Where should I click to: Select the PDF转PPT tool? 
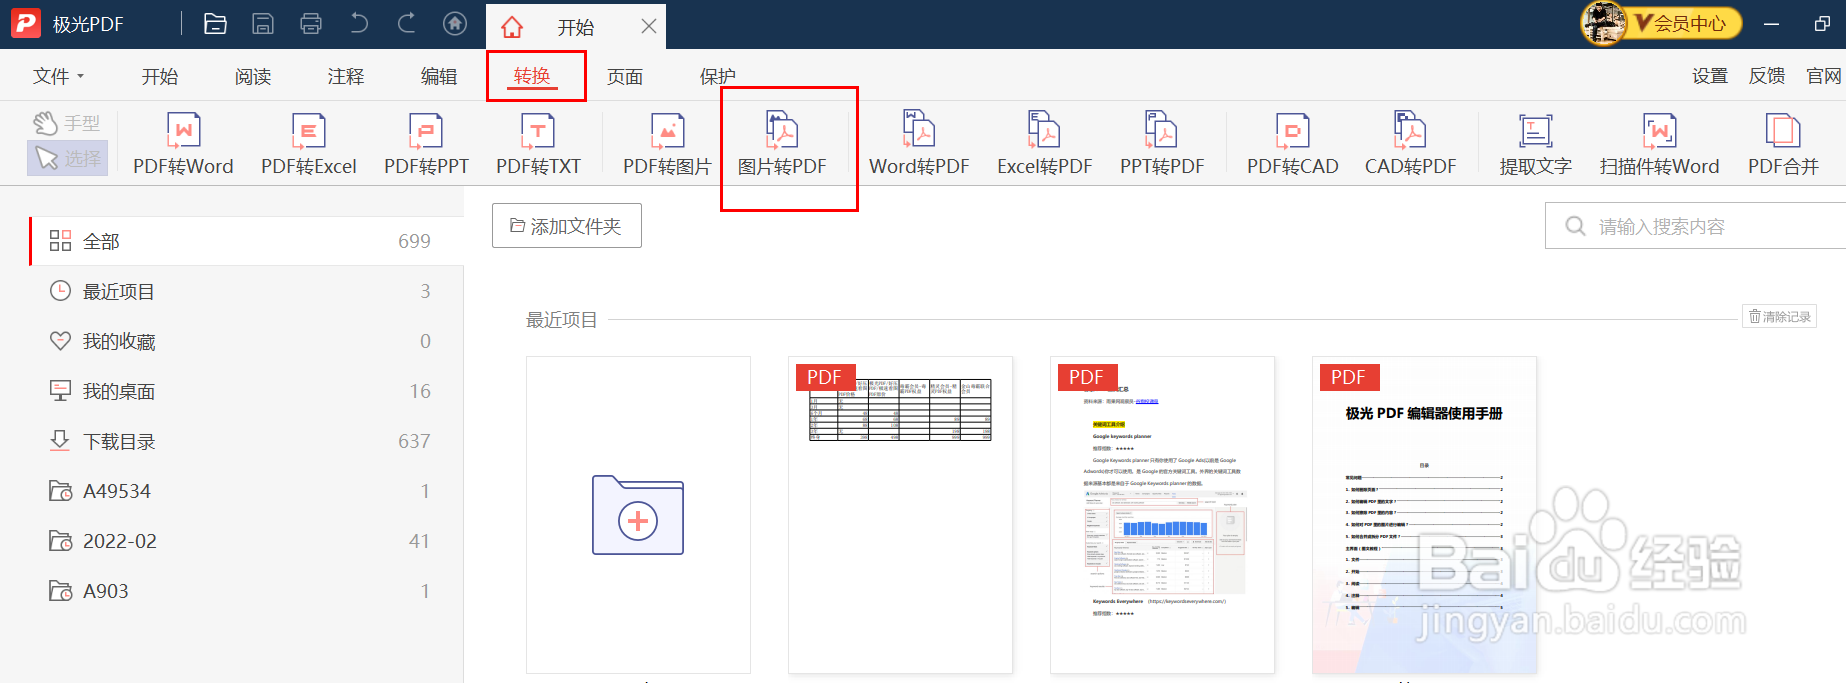point(426,144)
